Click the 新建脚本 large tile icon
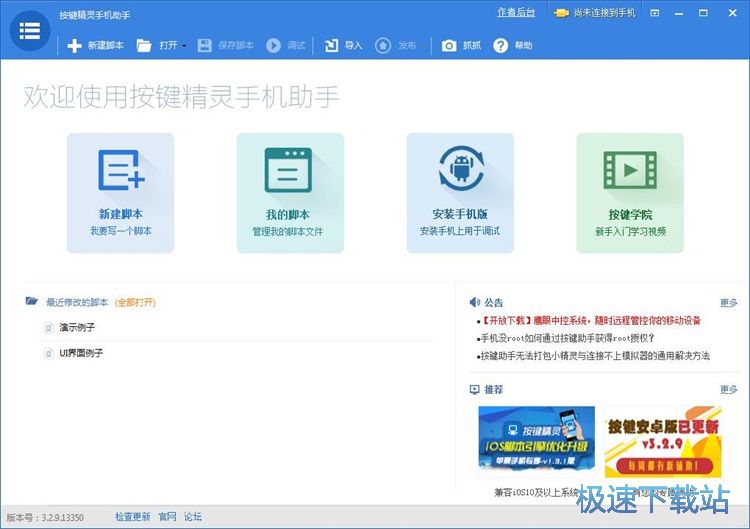 (121, 170)
